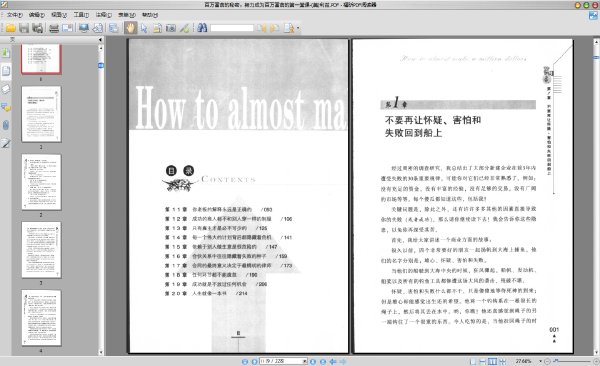
Task: Open the page number dropdown arrow
Action: 305,361
